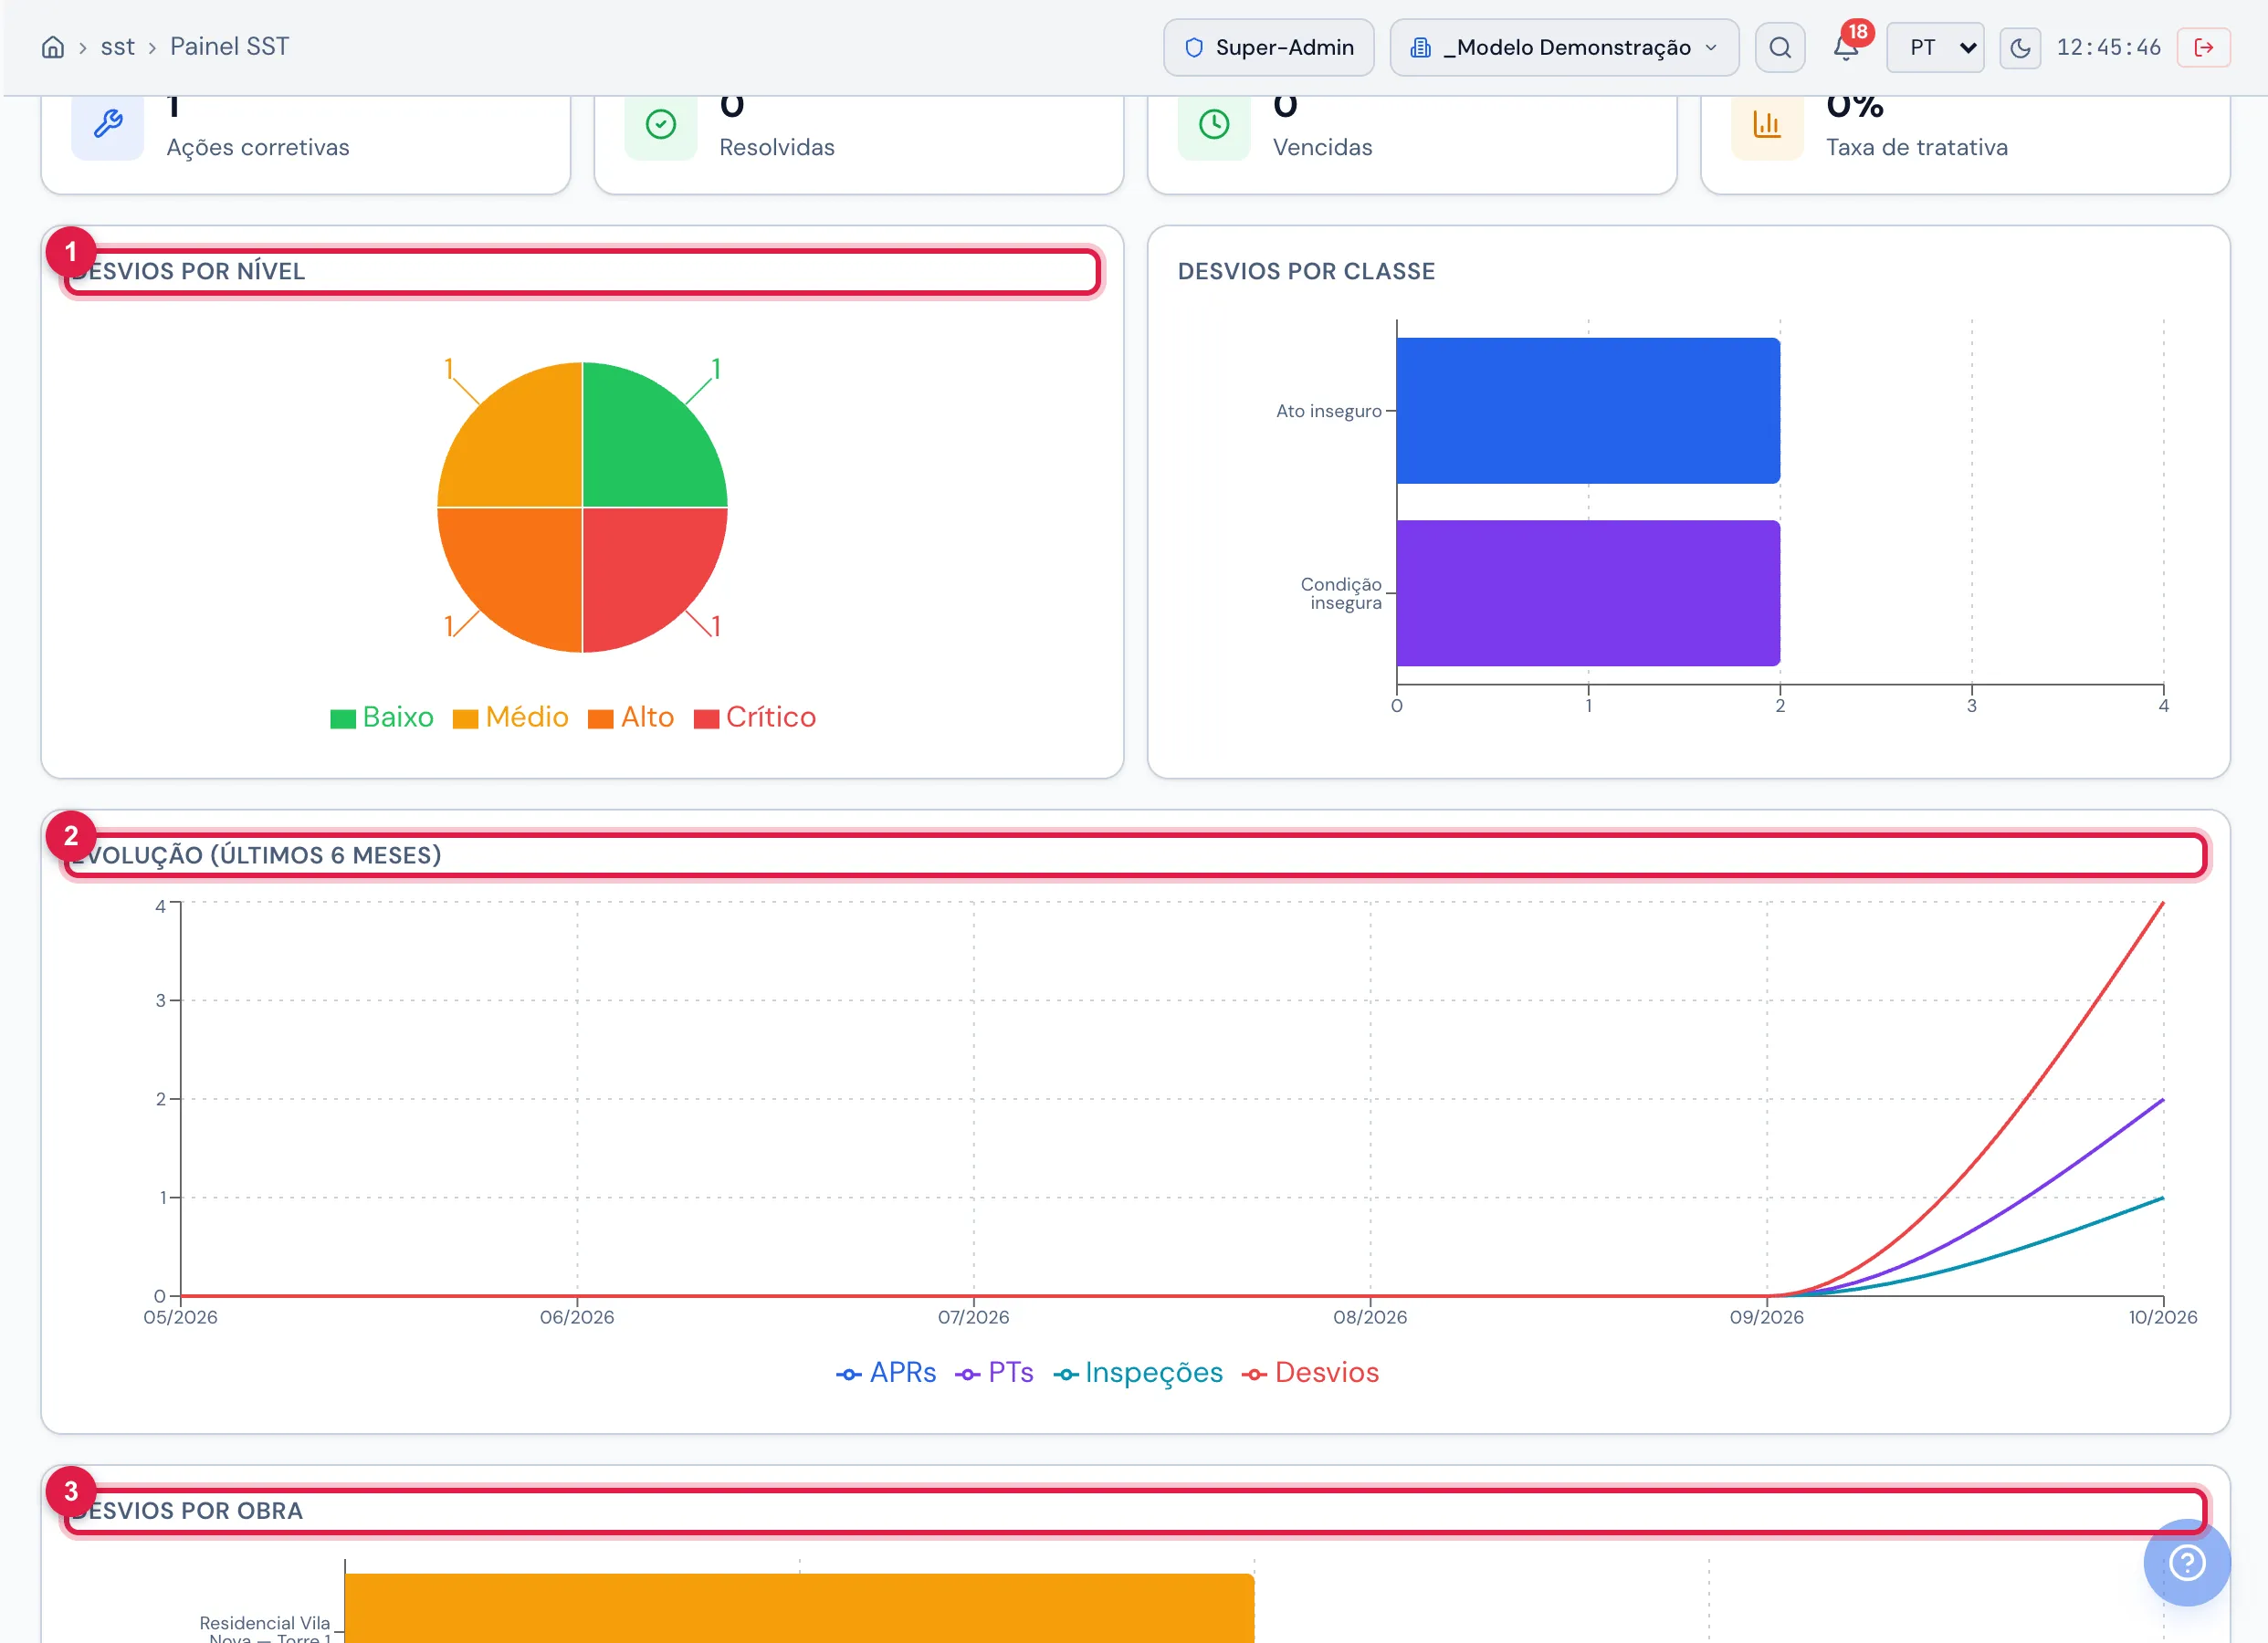
Task: Open the PT language dropdown
Action: (x=1935, y=47)
